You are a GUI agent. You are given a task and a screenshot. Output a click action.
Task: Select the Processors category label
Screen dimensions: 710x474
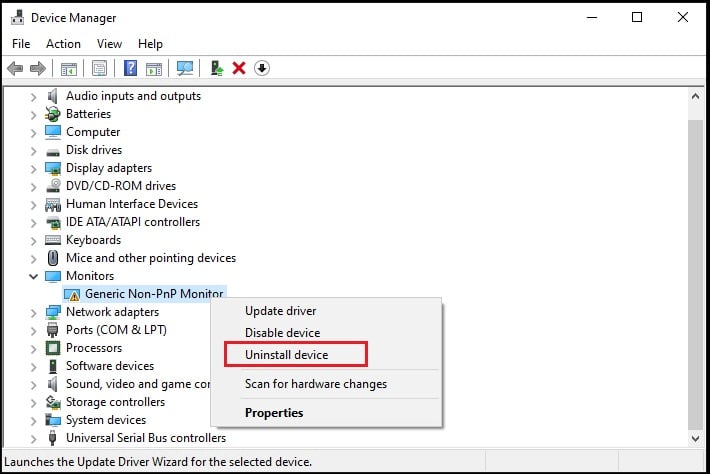(x=94, y=348)
